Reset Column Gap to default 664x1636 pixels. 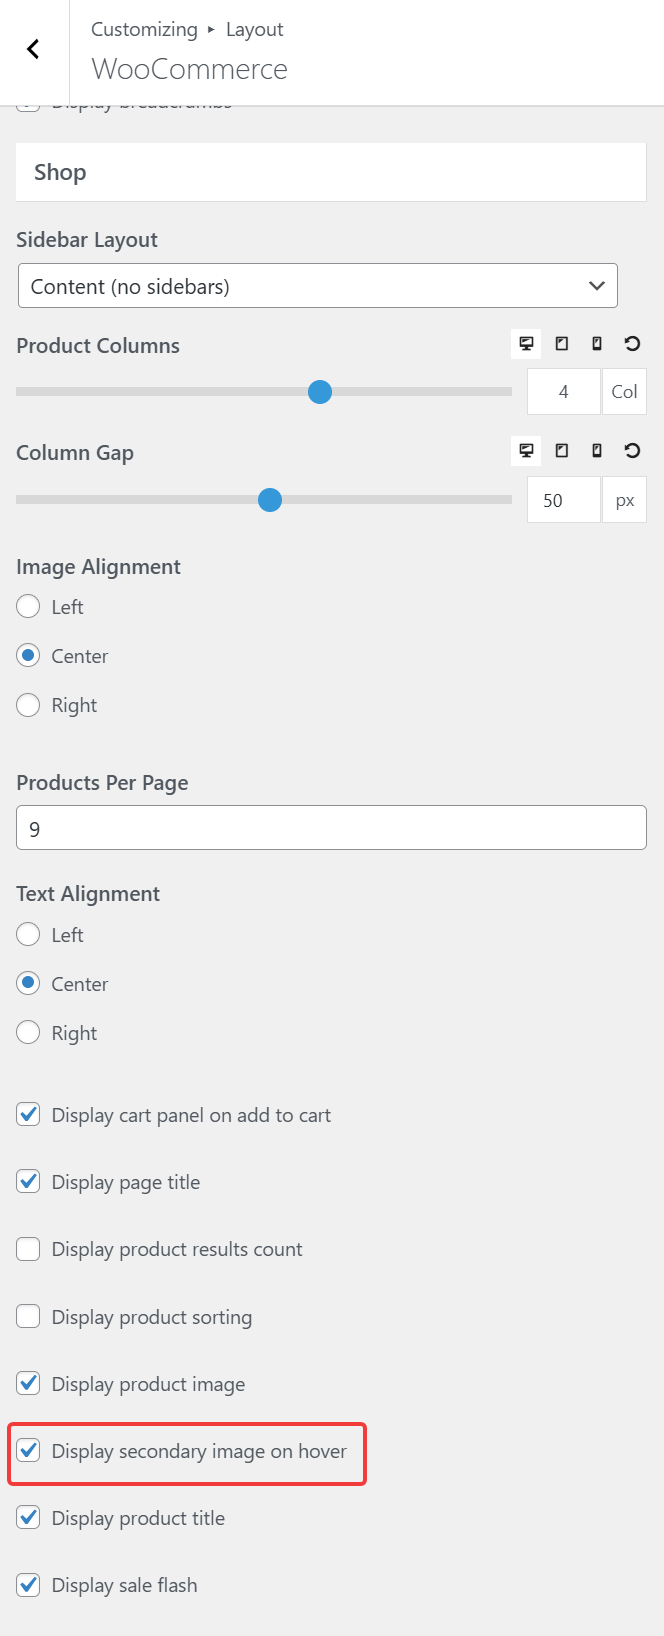[632, 451]
